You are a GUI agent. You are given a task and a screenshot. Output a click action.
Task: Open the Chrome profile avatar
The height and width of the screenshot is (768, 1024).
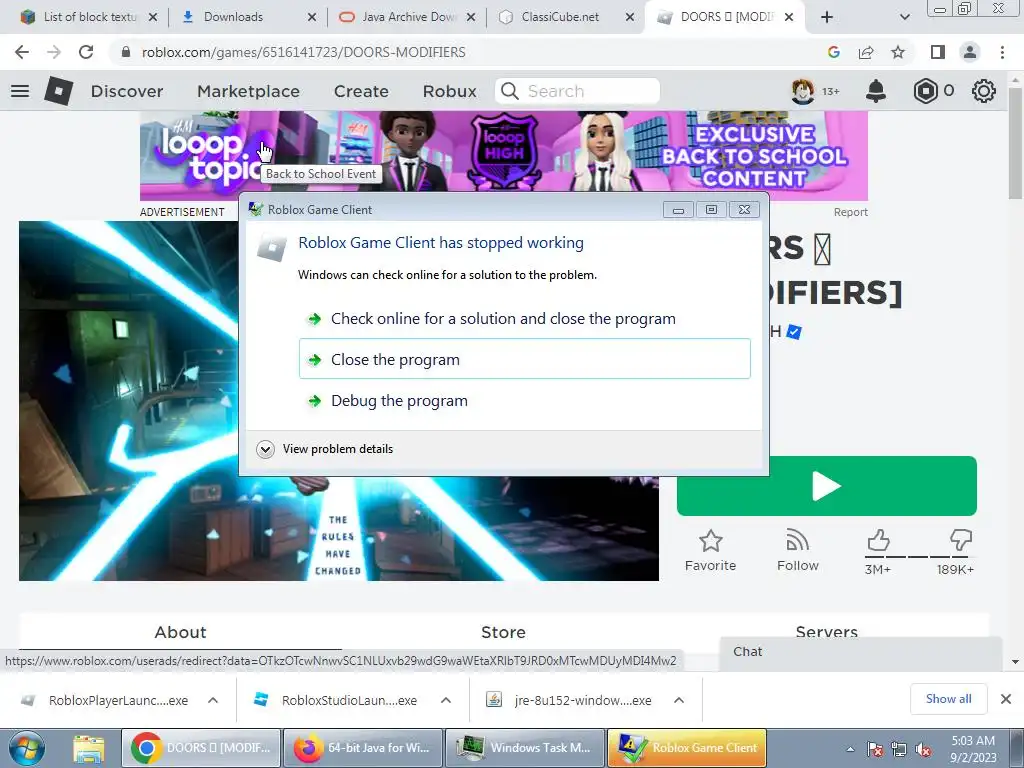(x=970, y=52)
